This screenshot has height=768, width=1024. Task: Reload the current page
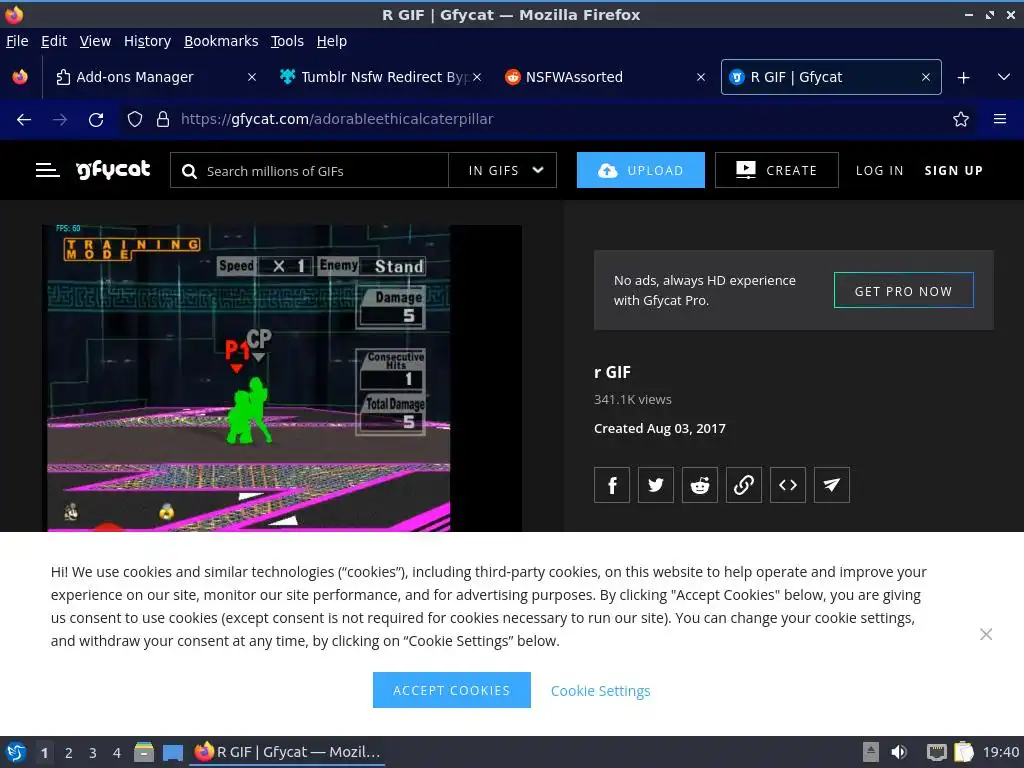[96, 119]
